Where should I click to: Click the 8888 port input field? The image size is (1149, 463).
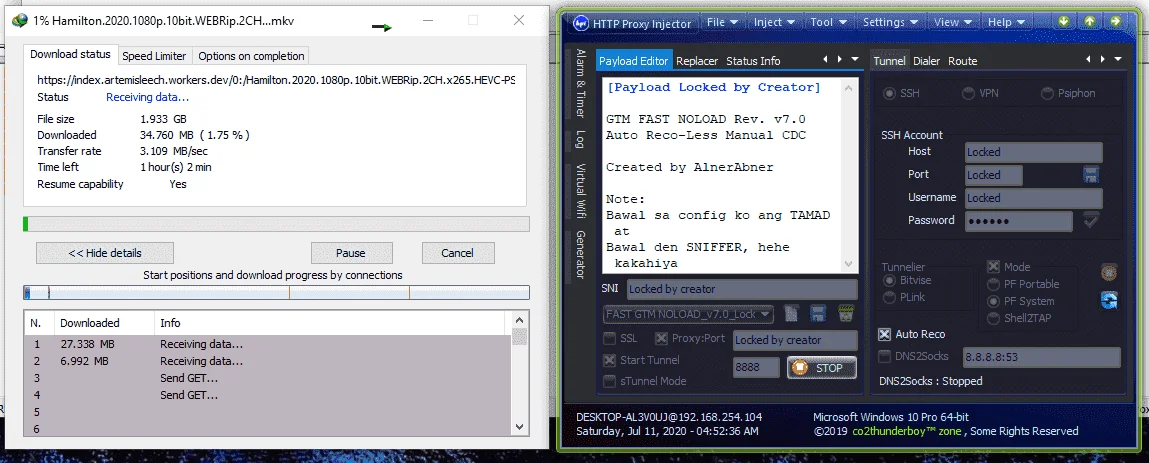click(x=756, y=368)
